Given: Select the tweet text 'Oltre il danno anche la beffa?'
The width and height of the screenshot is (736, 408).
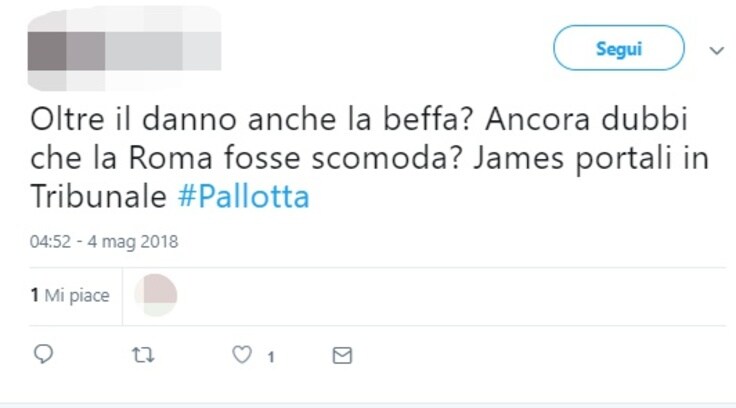Looking at the screenshot, I should click(x=251, y=119).
